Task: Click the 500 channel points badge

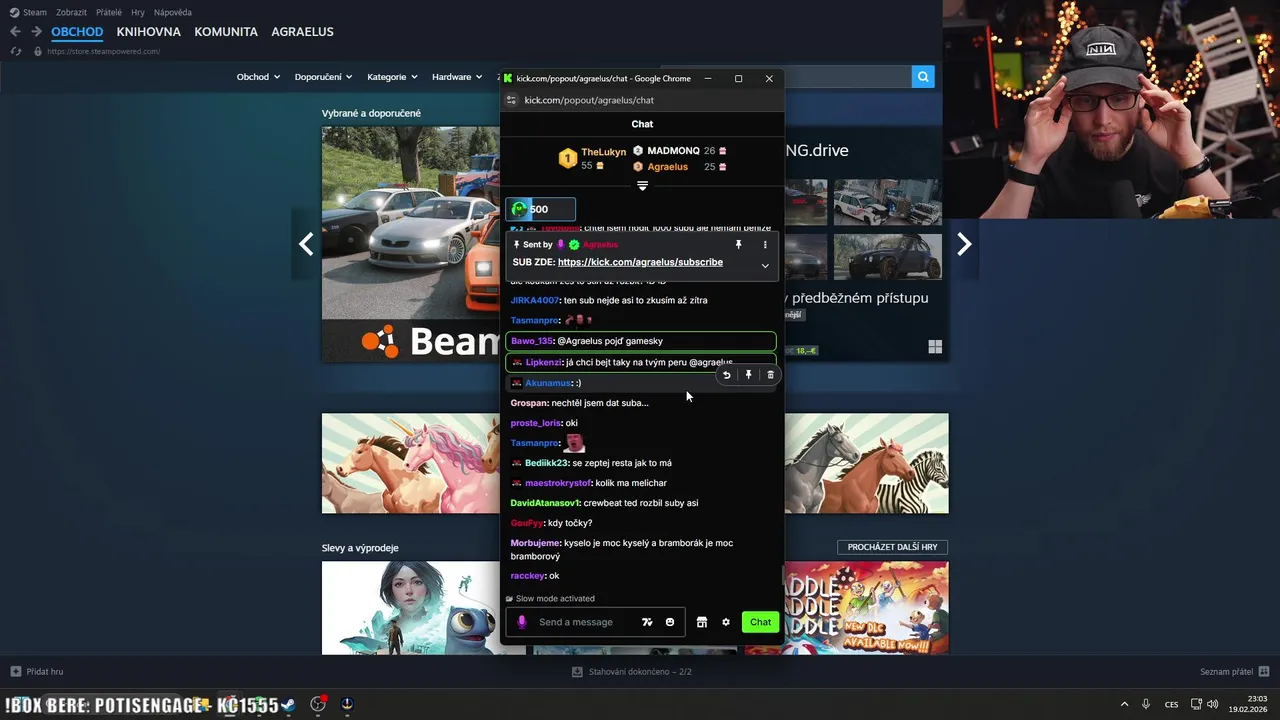Action: (x=540, y=209)
